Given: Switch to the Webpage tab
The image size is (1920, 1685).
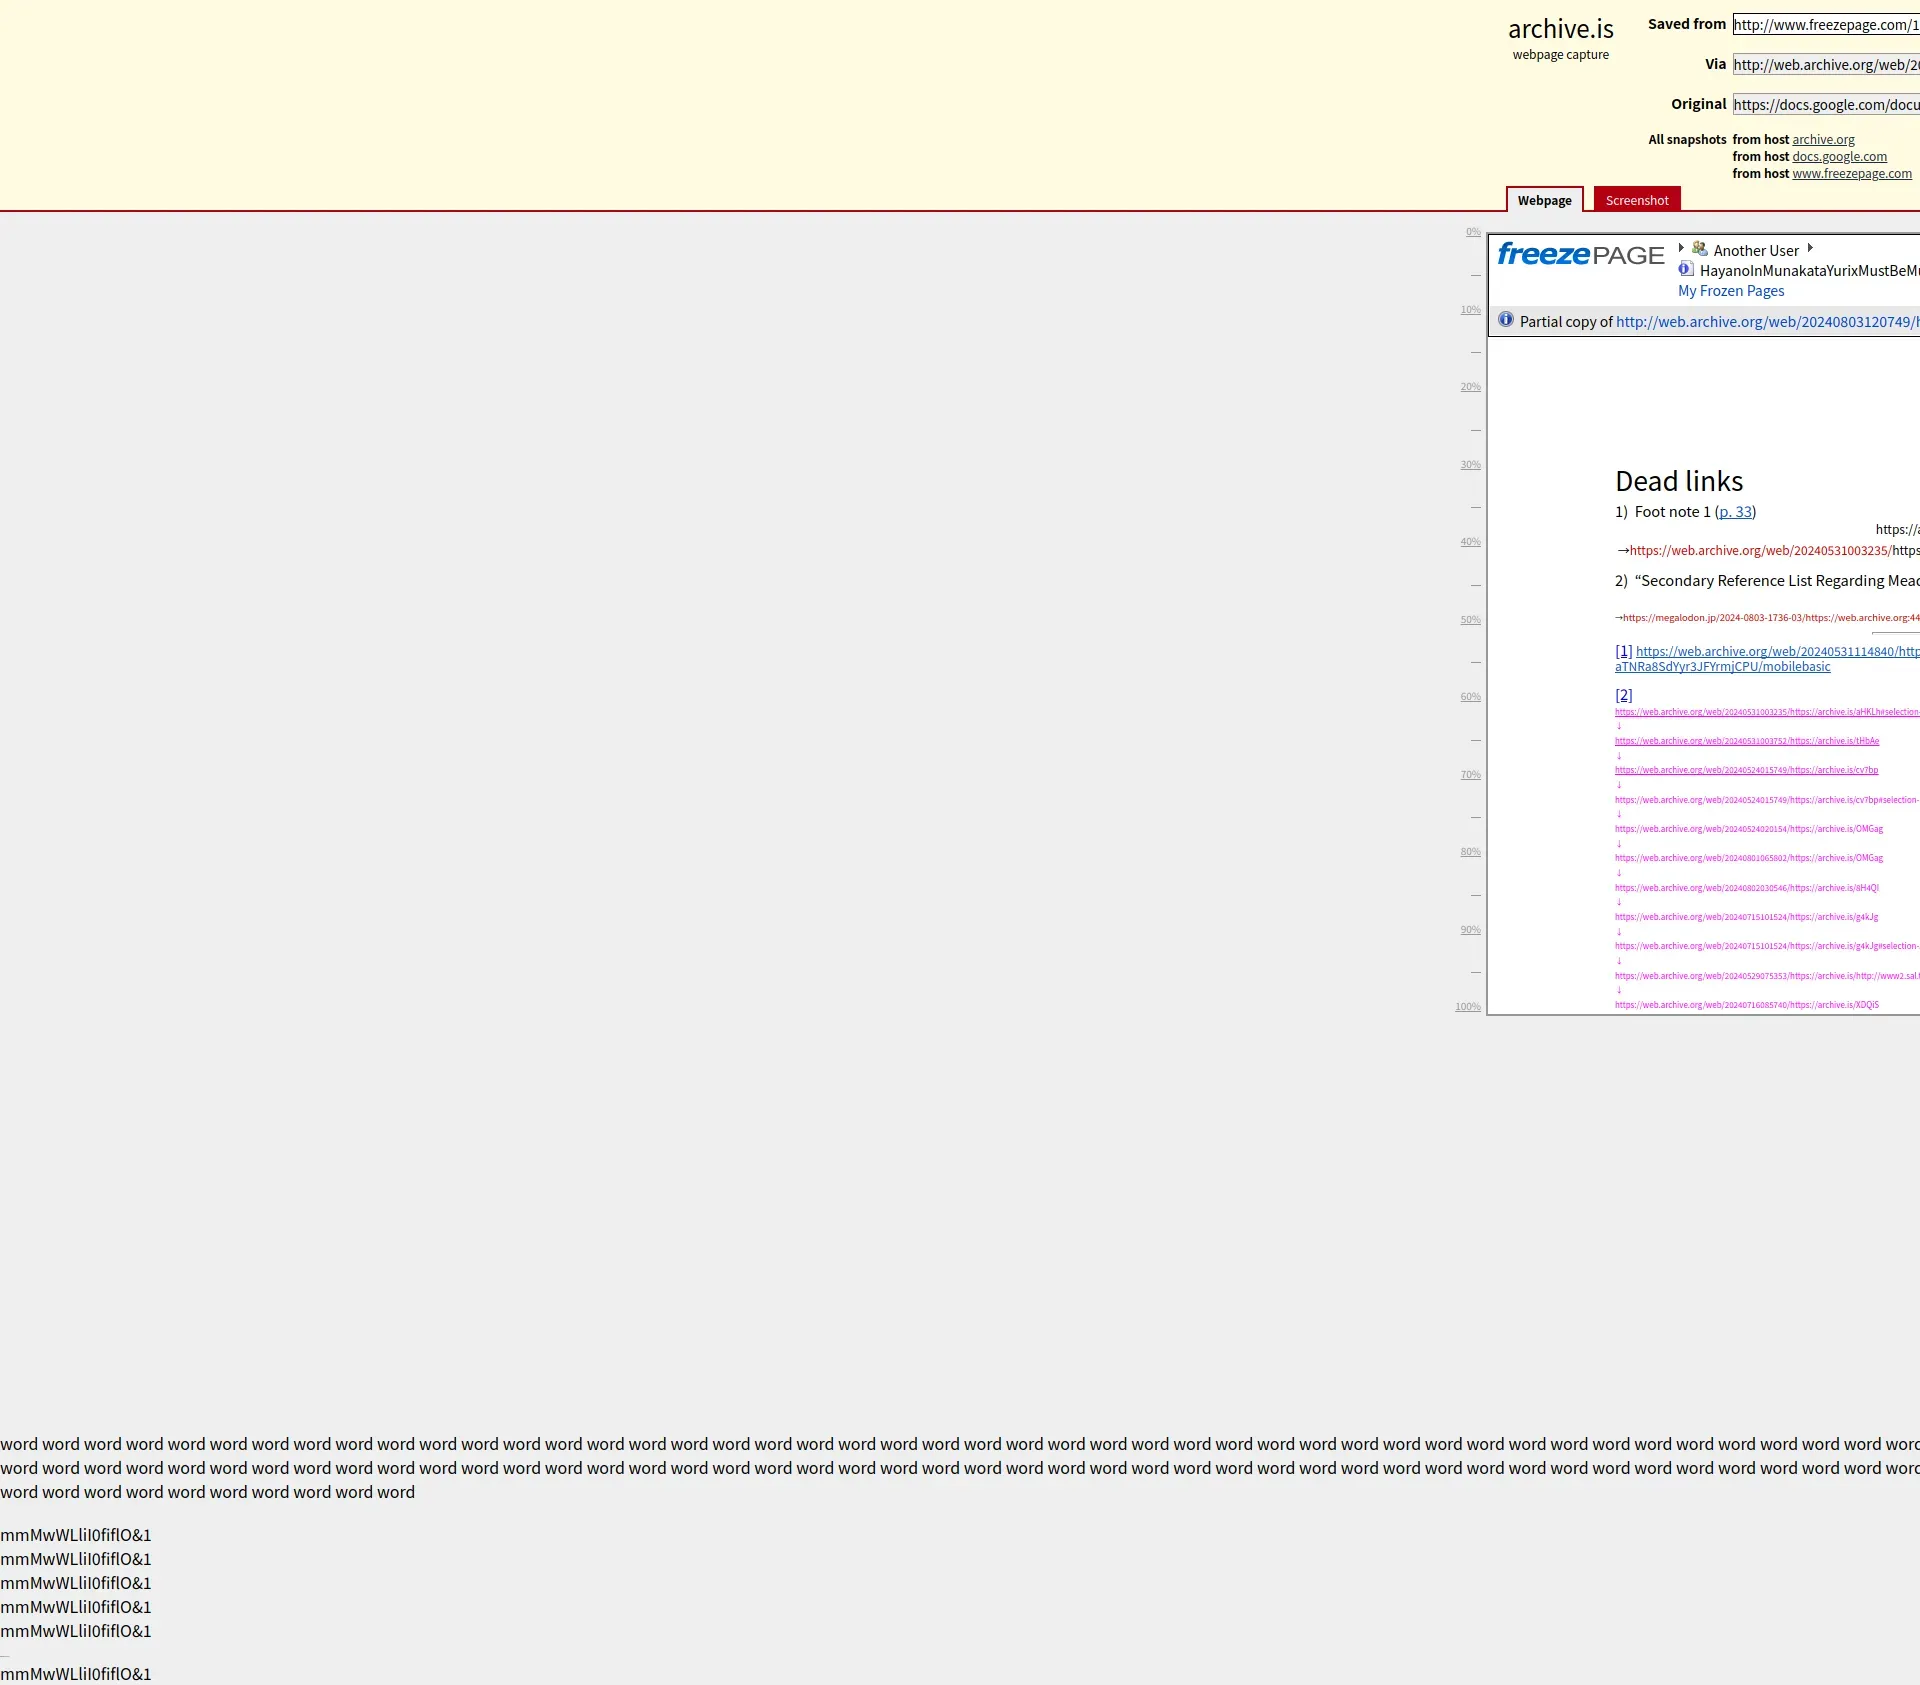Looking at the screenshot, I should click(1544, 200).
